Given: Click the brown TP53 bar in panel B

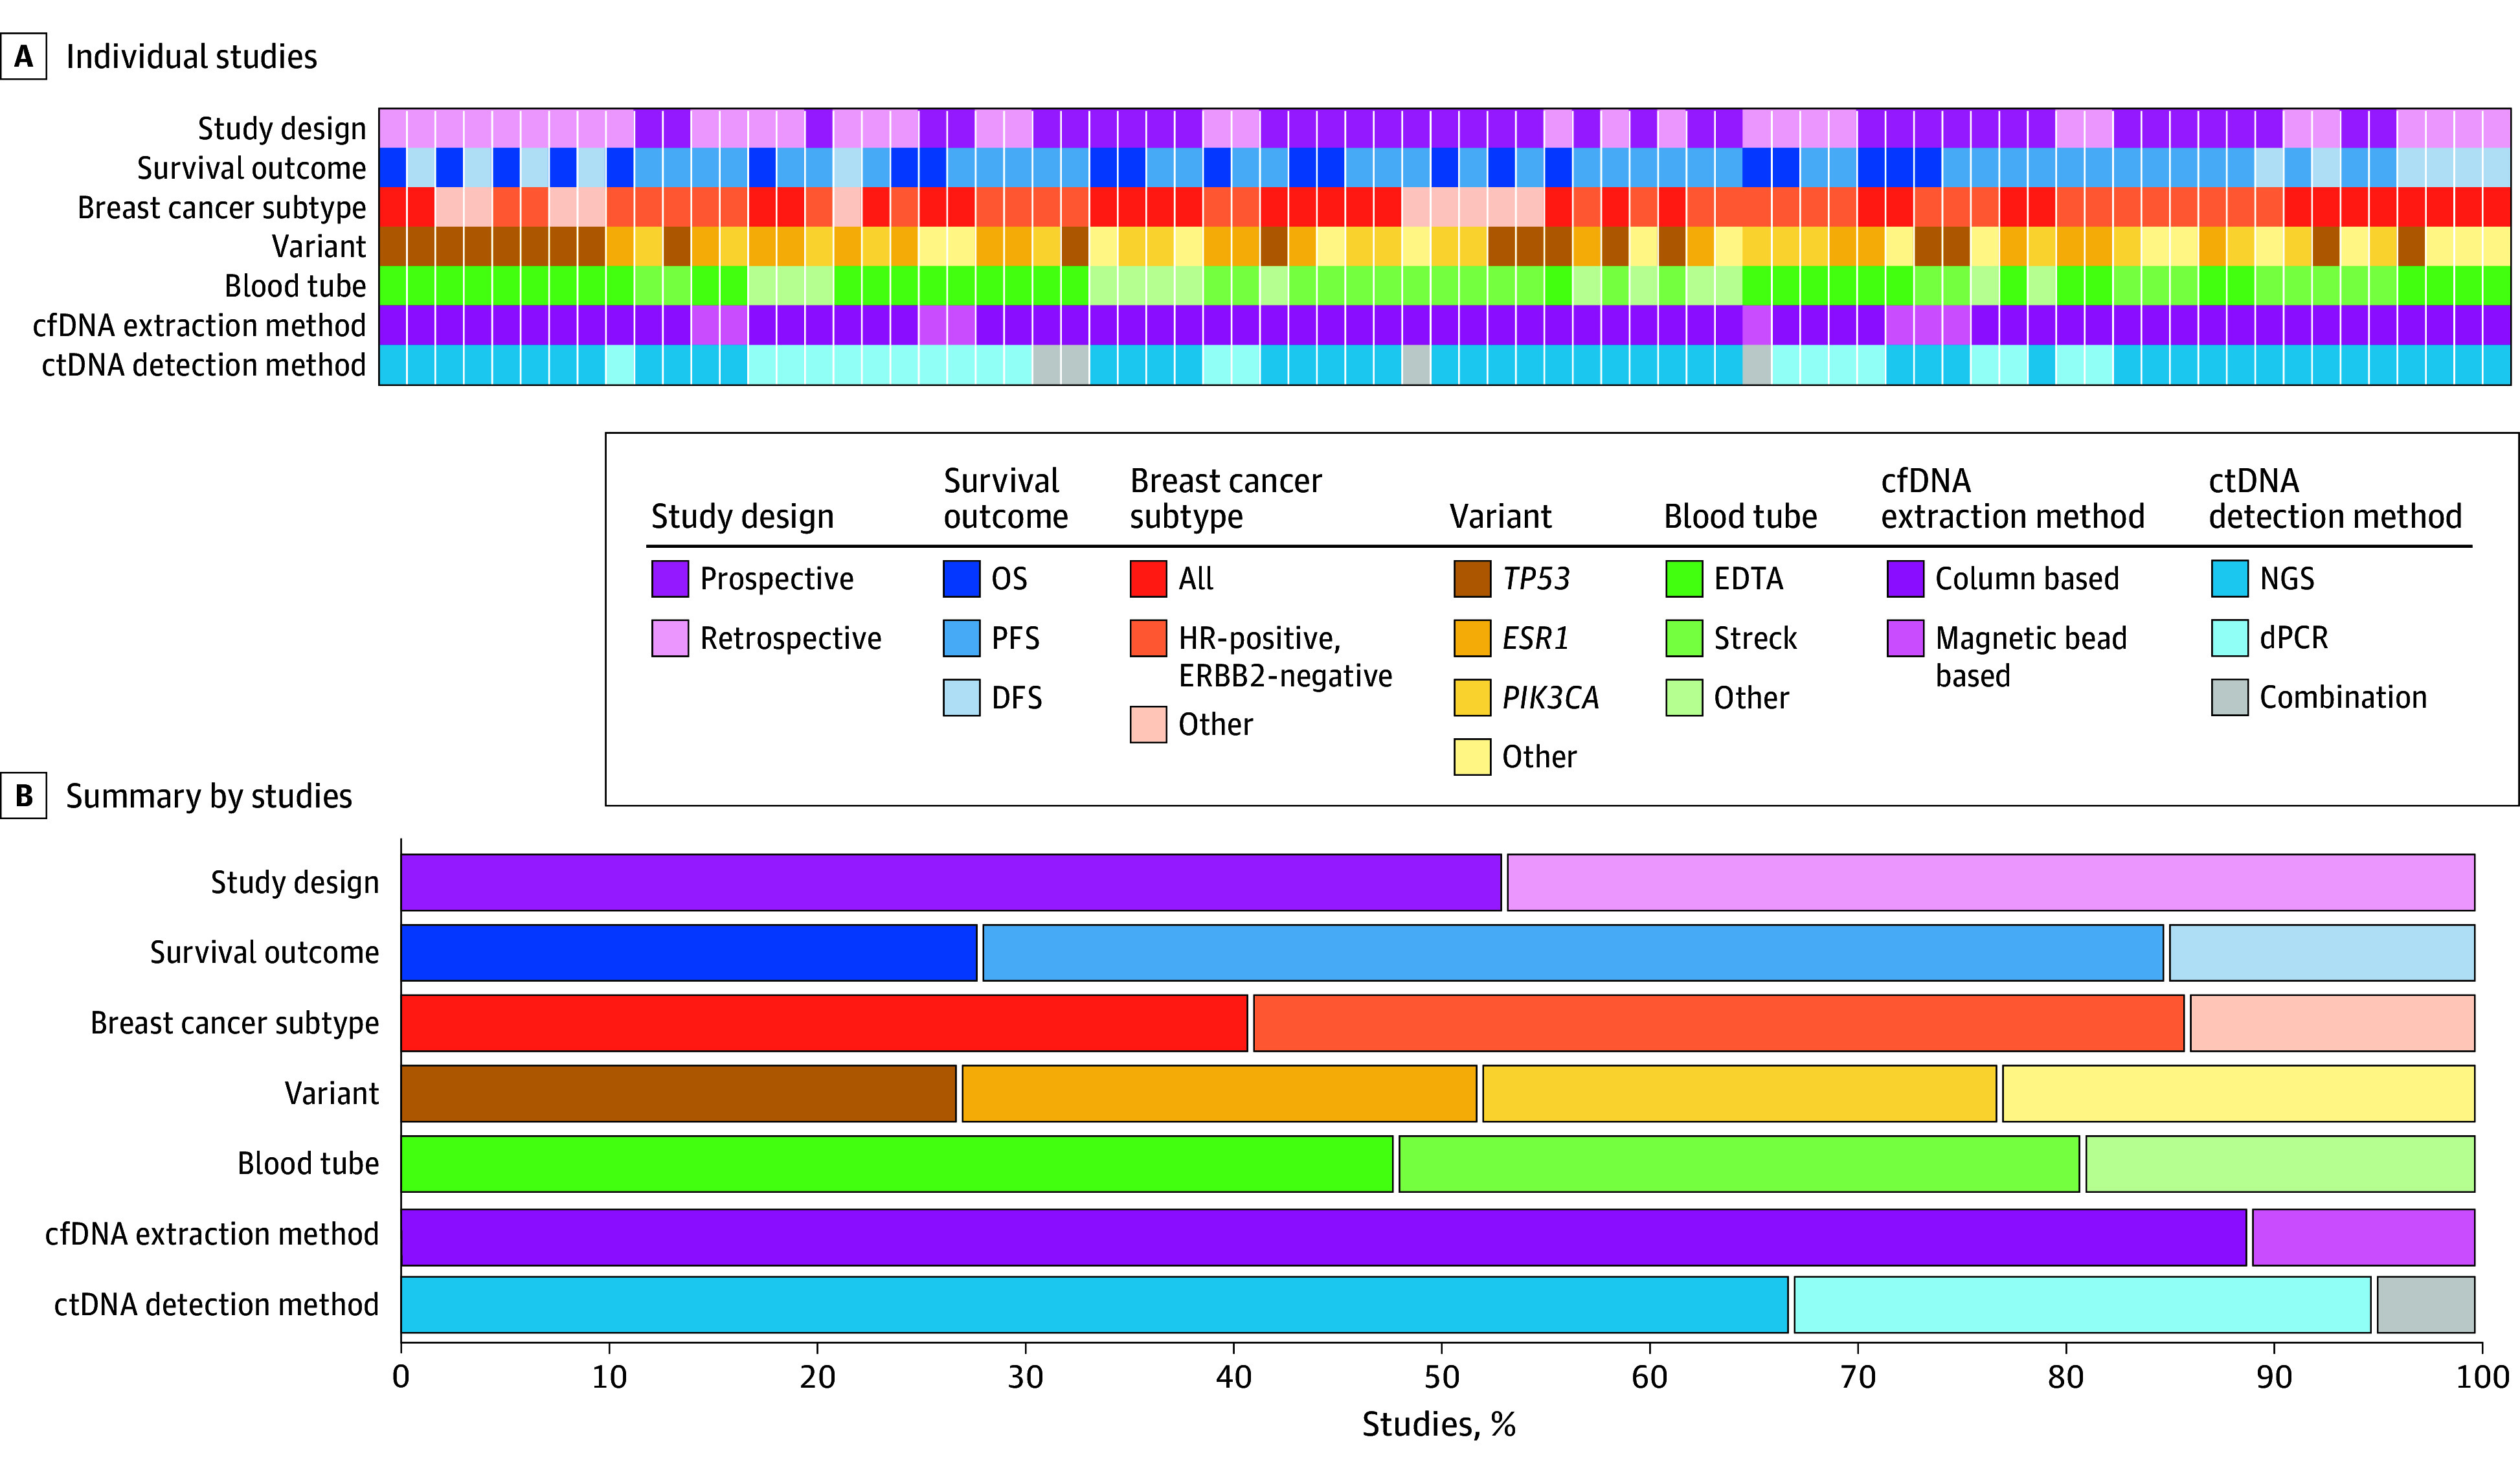Looking at the screenshot, I should (x=678, y=1093).
